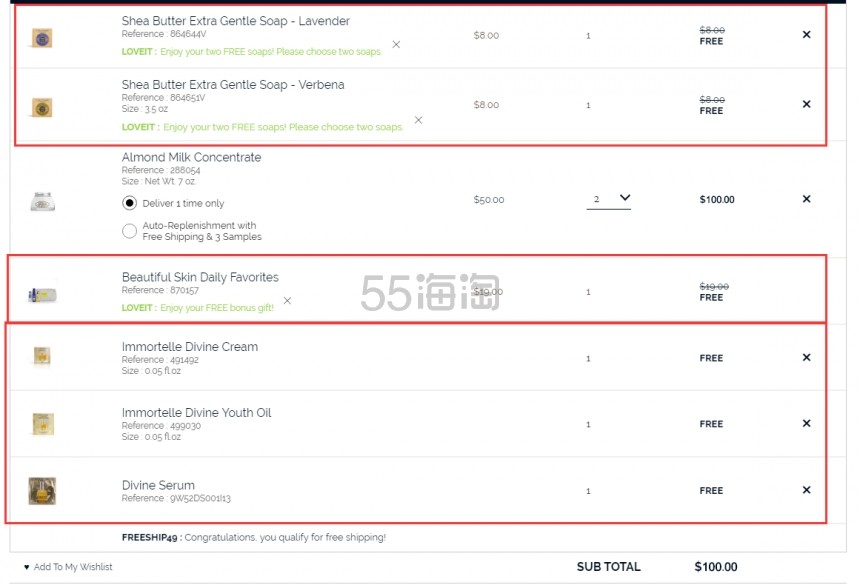Open Immortelle Divine Youth Oil product link
This screenshot has height=585, width=860.
196,412
